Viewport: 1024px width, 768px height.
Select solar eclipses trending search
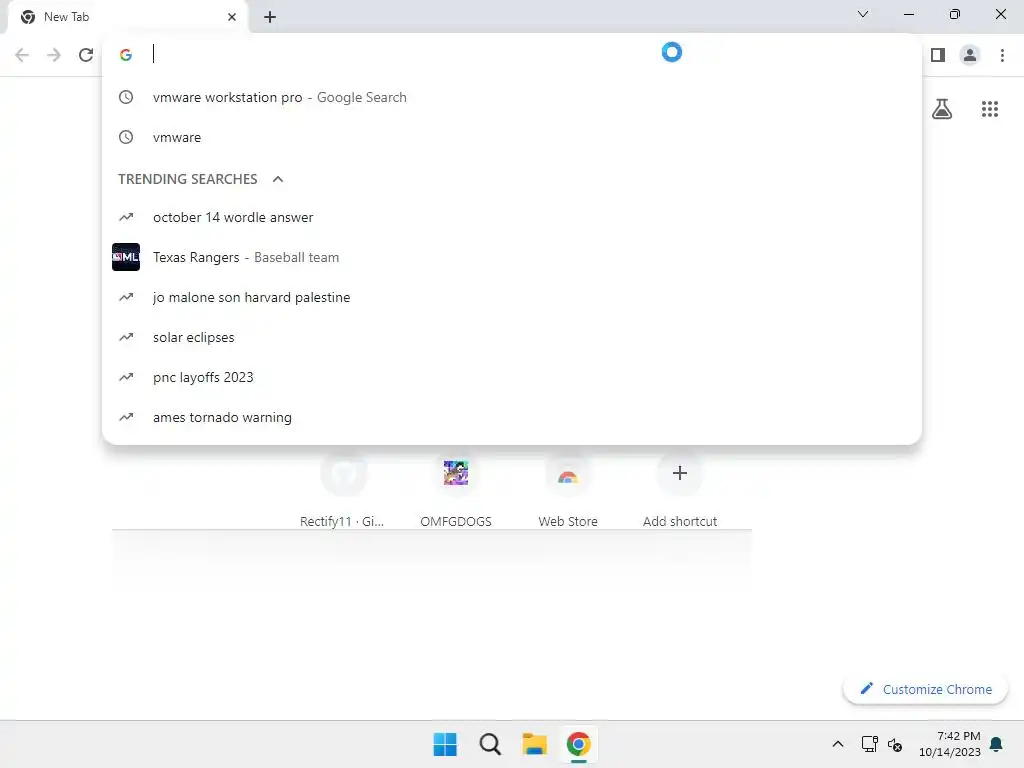(512, 337)
